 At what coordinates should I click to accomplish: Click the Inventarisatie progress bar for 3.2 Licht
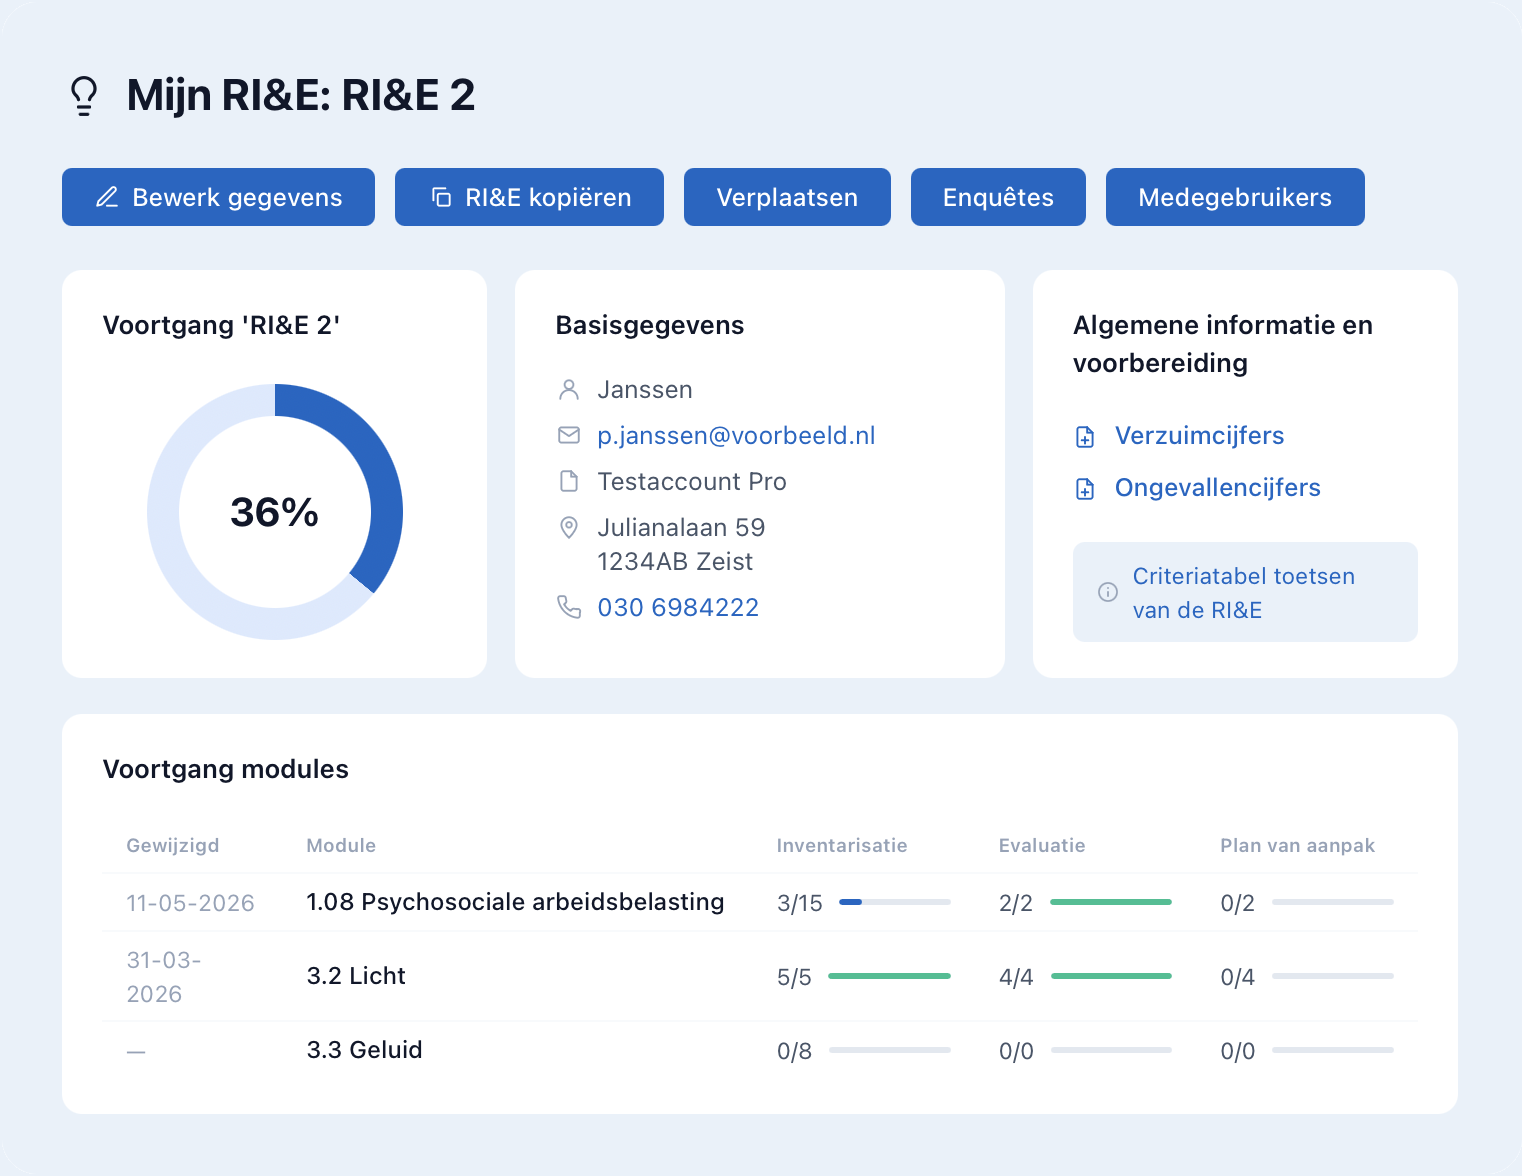click(889, 976)
